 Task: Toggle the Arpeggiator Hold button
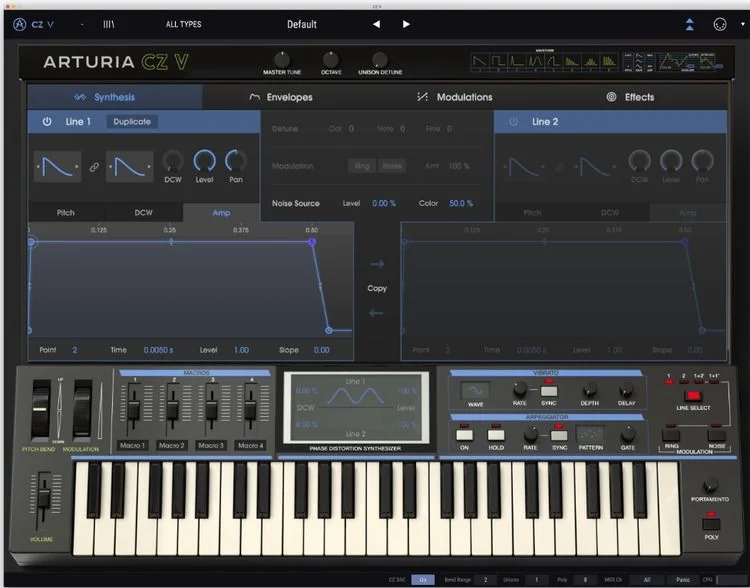coord(496,435)
